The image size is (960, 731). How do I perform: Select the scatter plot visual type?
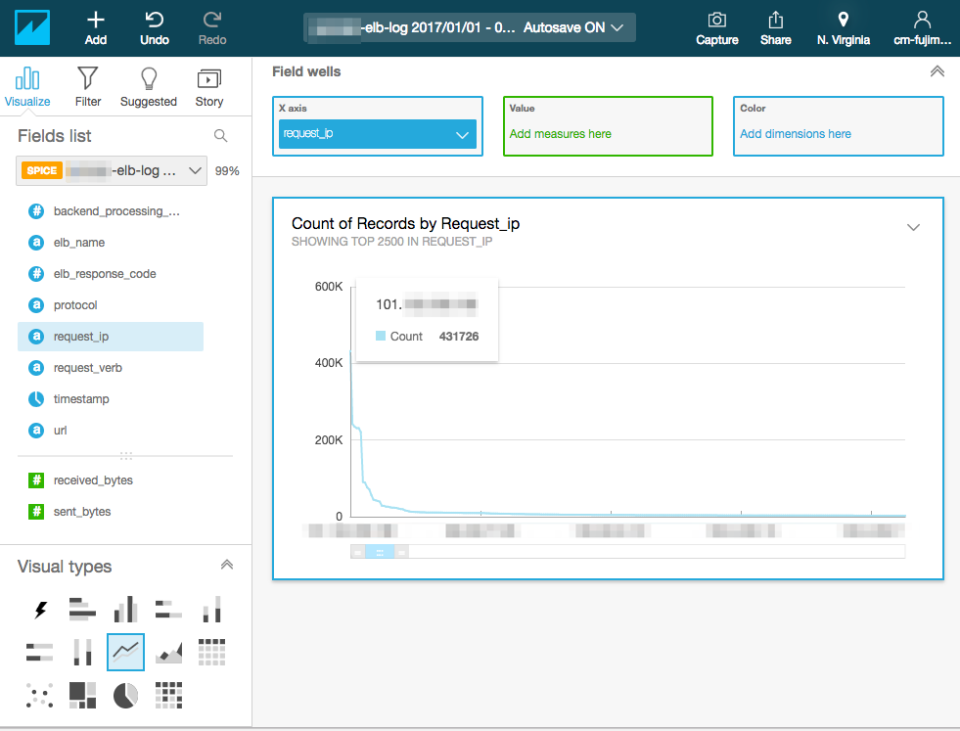pyautogui.click(x=39, y=694)
